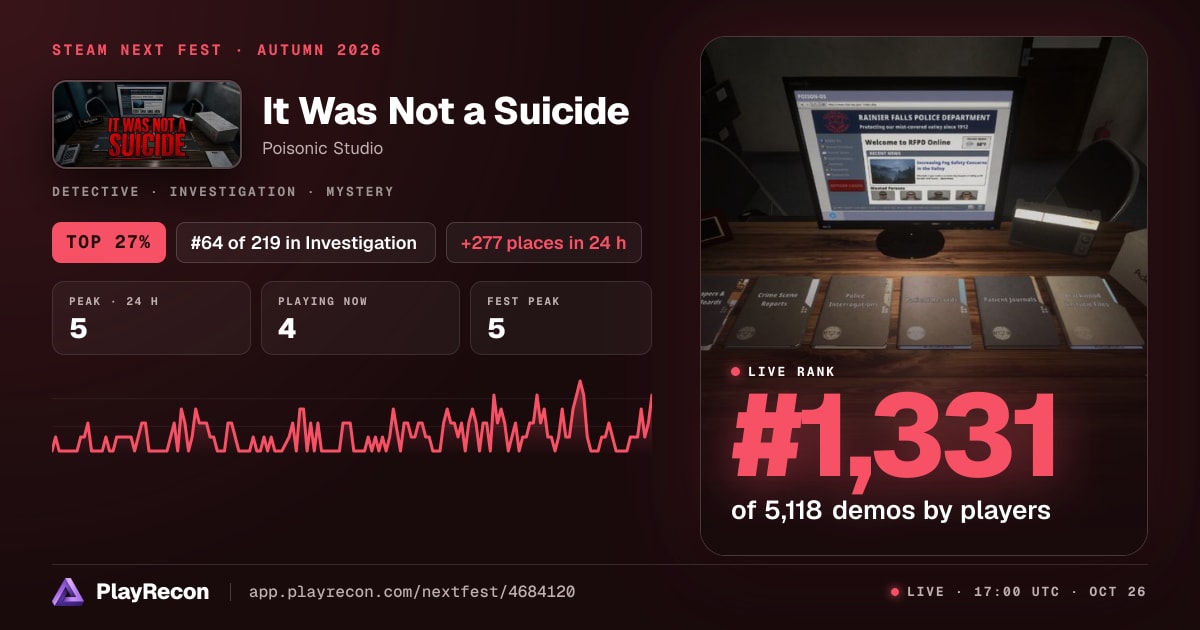Click the Steam Next Fest Autumn 2026 header

coord(217,50)
